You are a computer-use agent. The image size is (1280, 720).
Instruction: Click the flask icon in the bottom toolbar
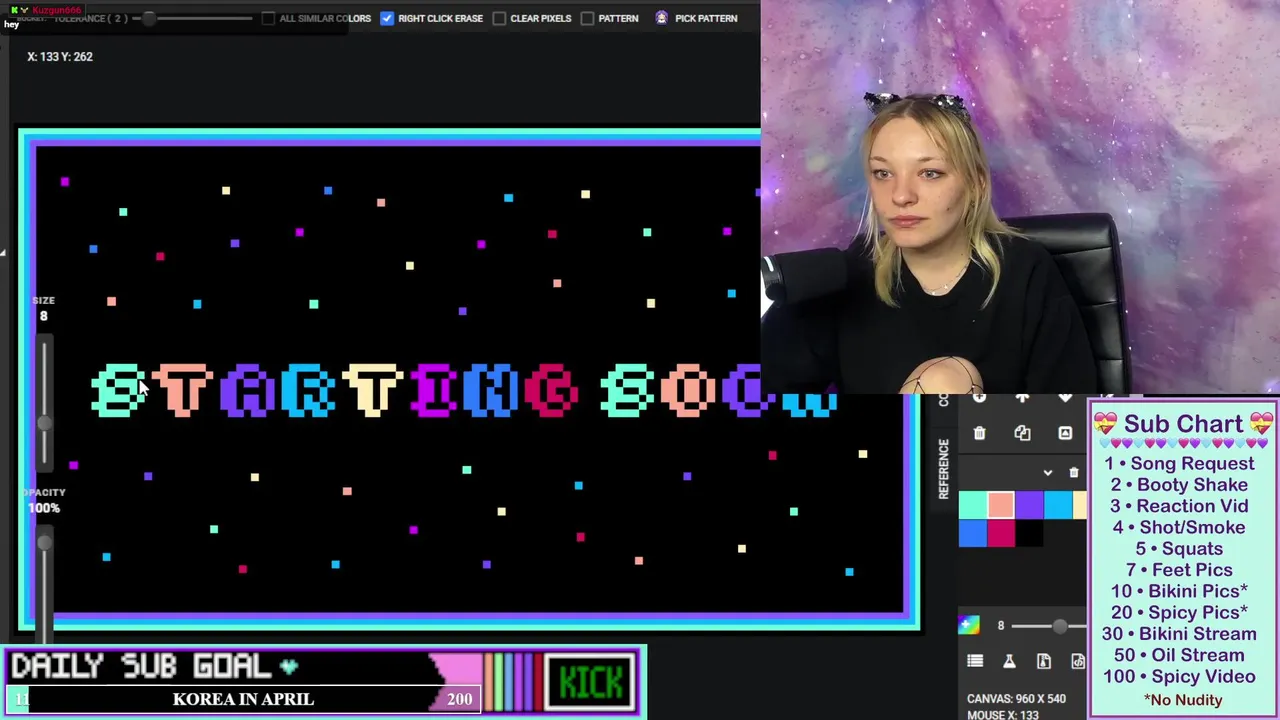tap(1009, 661)
